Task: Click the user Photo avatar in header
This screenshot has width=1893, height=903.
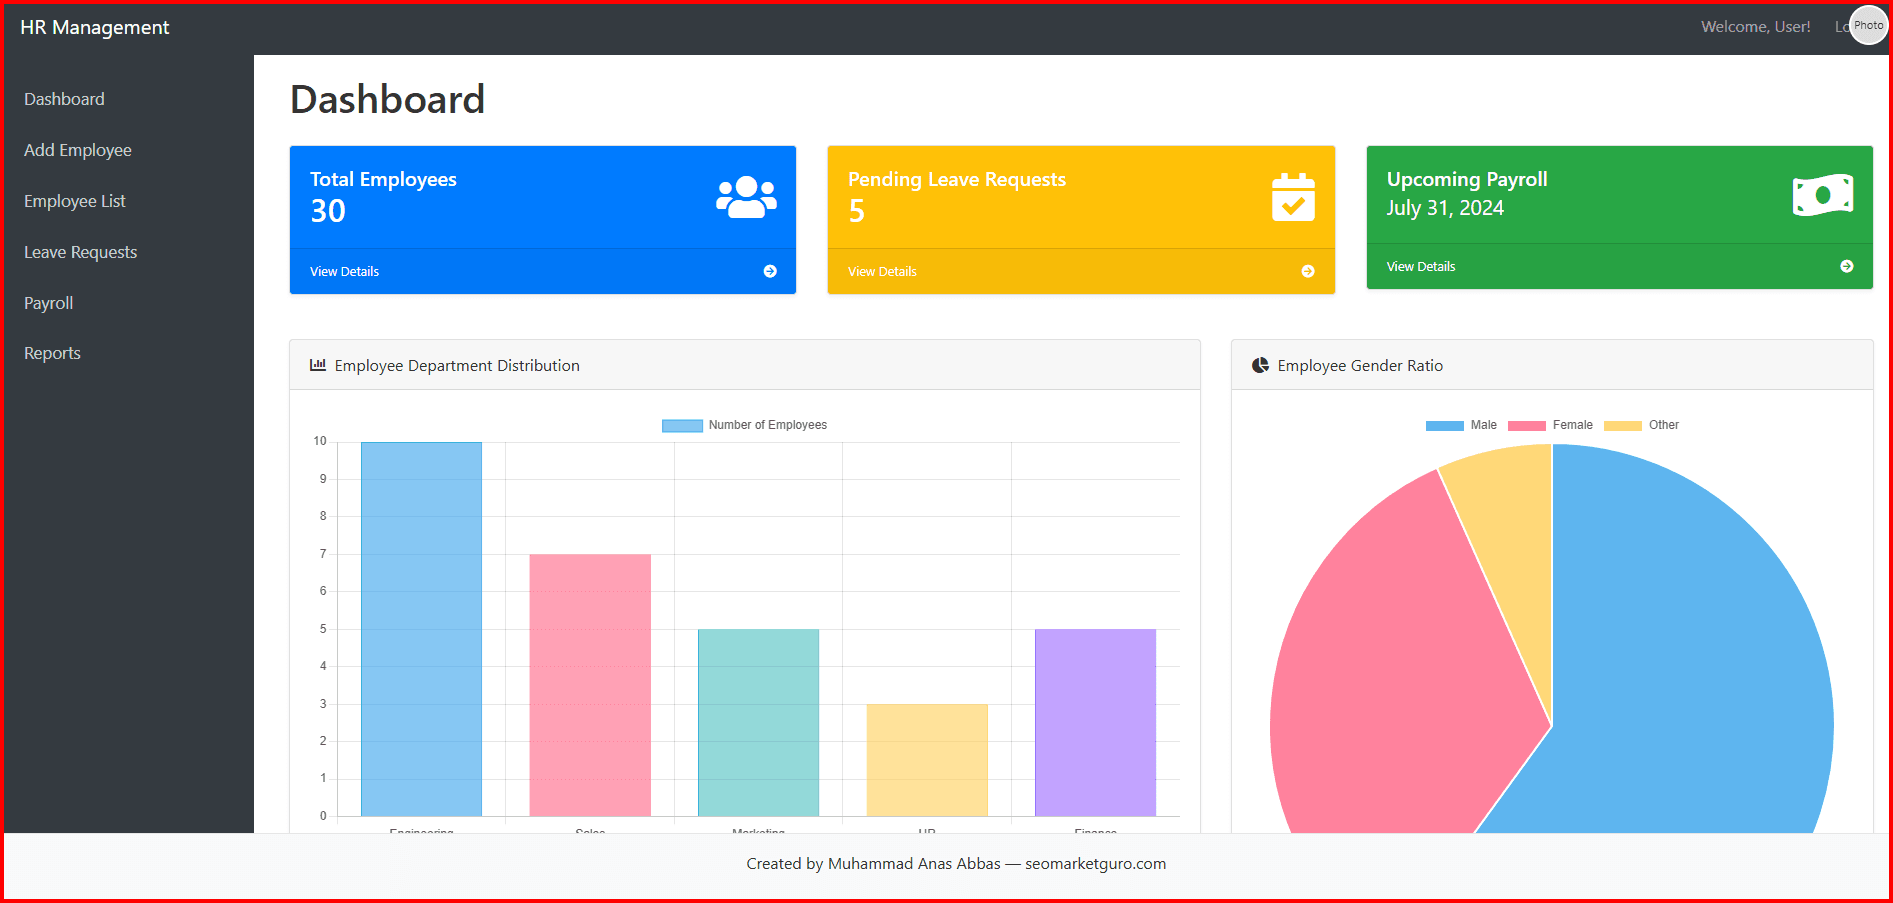Action: [1867, 25]
